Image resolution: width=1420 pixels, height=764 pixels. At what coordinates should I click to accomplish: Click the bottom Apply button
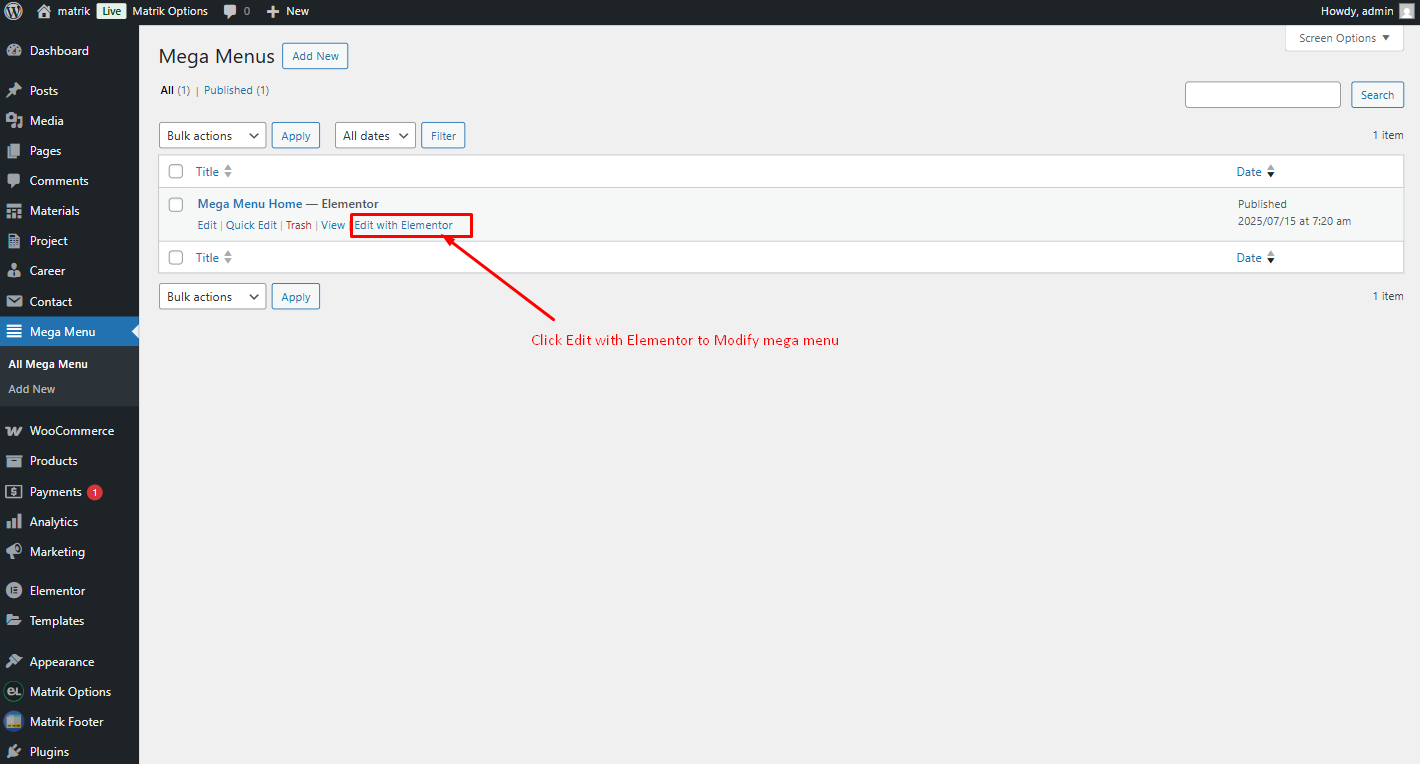click(296, 297)
